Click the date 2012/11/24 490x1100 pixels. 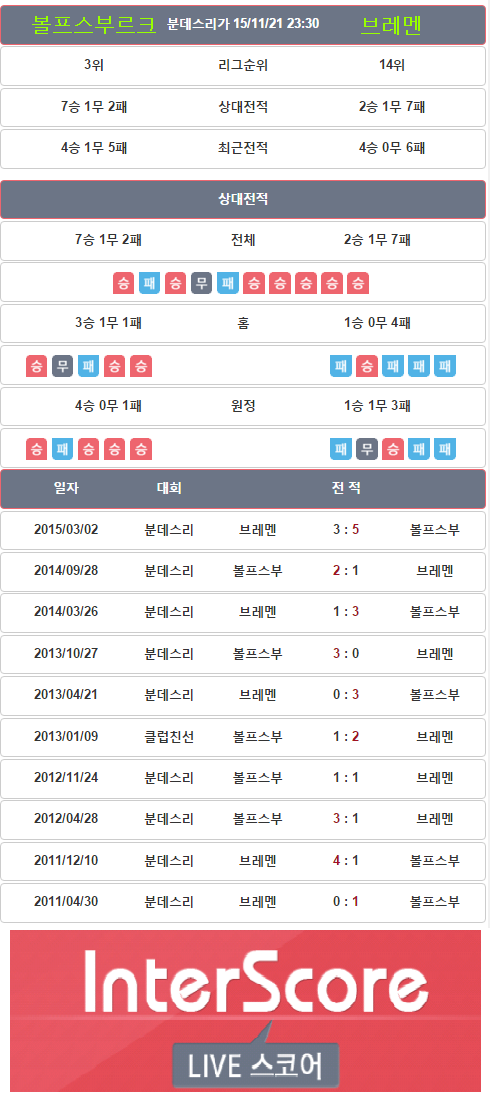[x=67, y=778]
